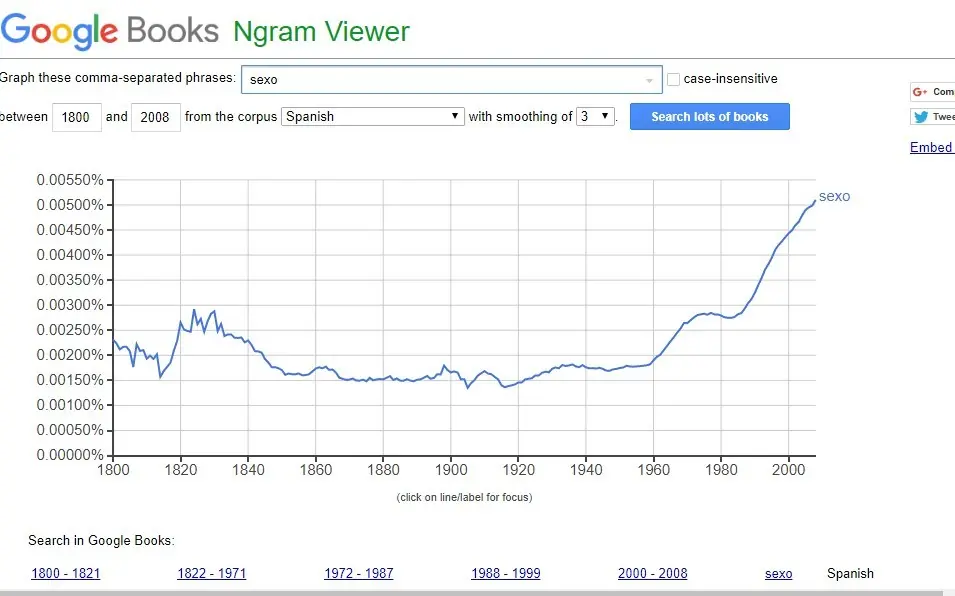Click the Google+ share icon

pyautogui.click(x=921, y=91)
